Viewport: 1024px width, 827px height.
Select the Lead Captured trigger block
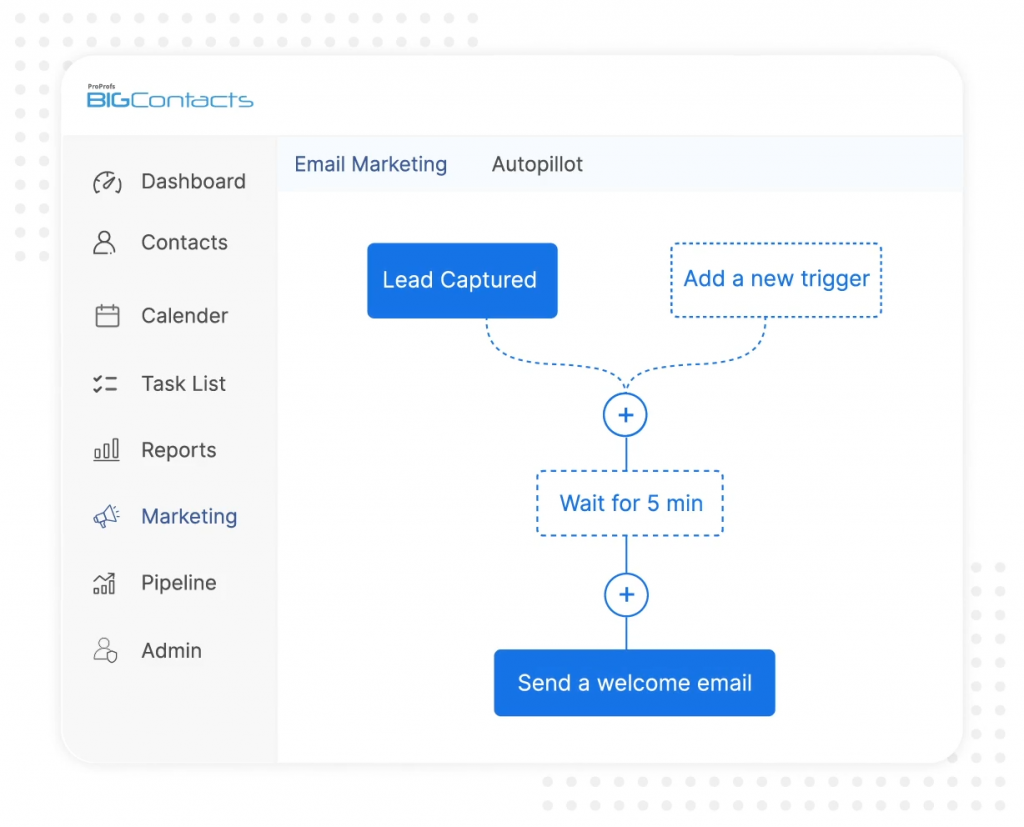click(462, 281)
